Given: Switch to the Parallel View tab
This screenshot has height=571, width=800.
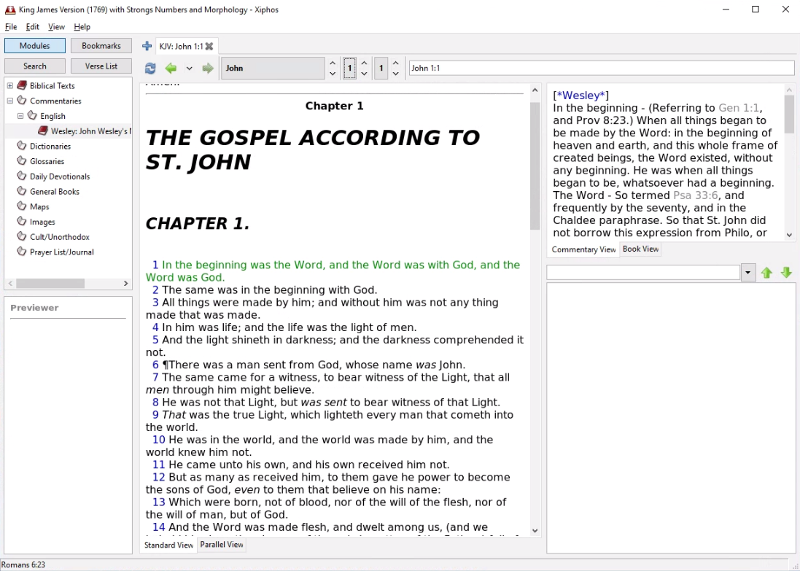Looking at the screenshot, I should coord(221,545).
